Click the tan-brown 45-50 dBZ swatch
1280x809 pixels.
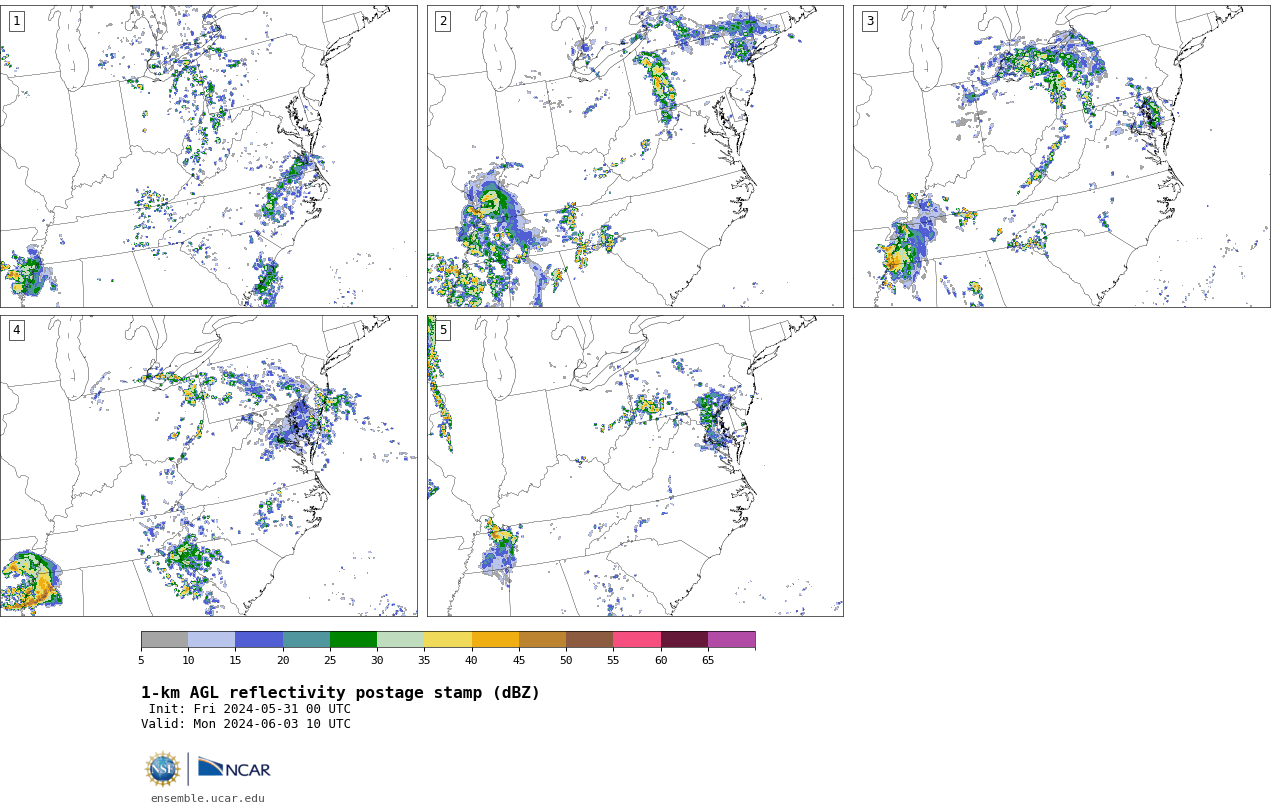coord(542,640)
